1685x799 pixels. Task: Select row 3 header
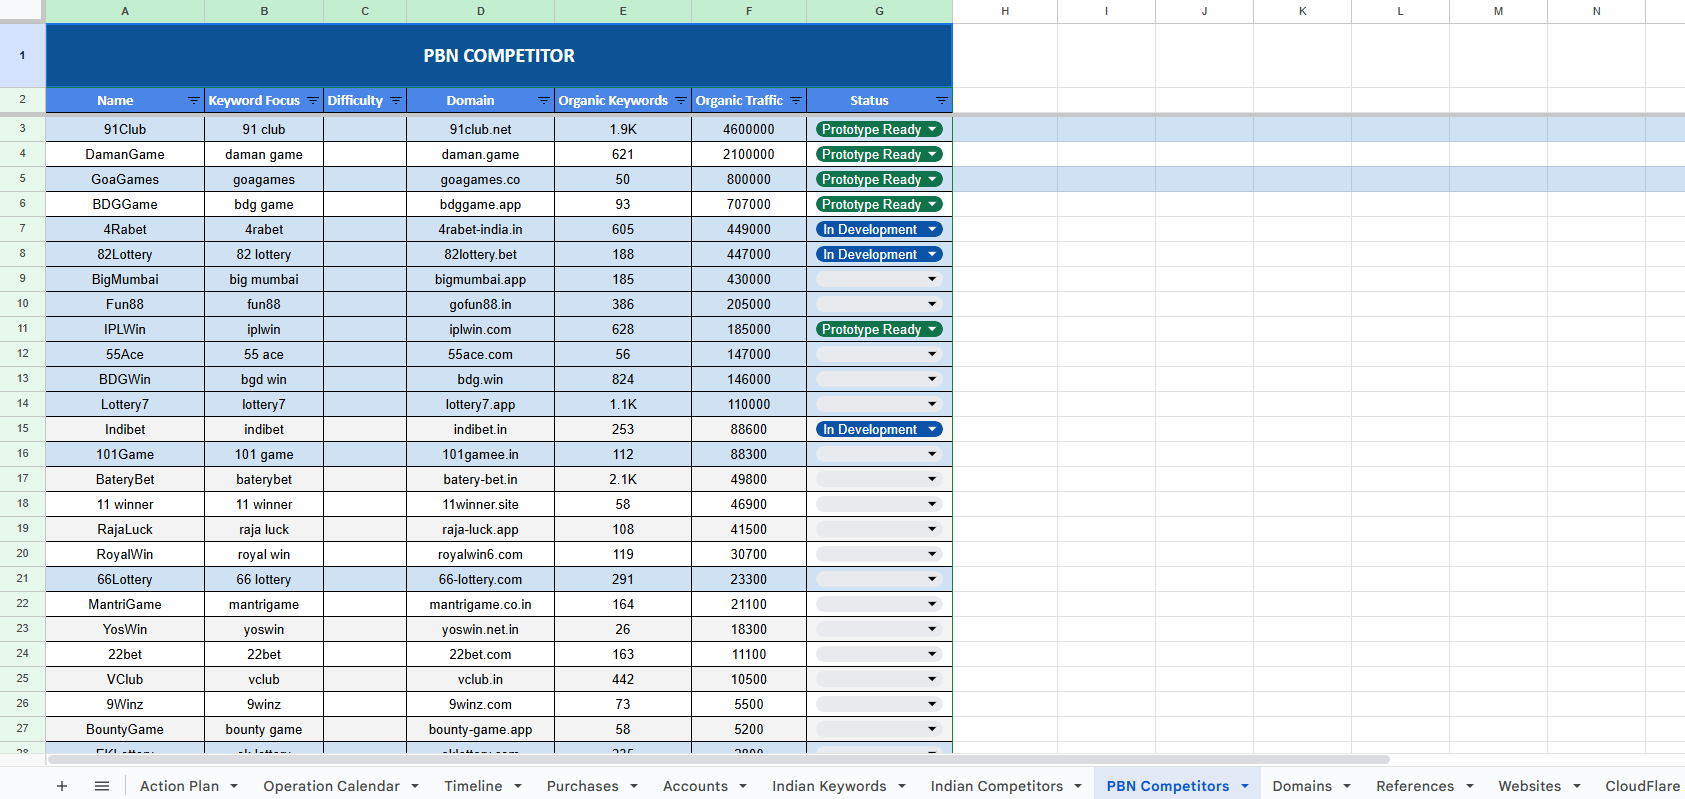(22, 129)
